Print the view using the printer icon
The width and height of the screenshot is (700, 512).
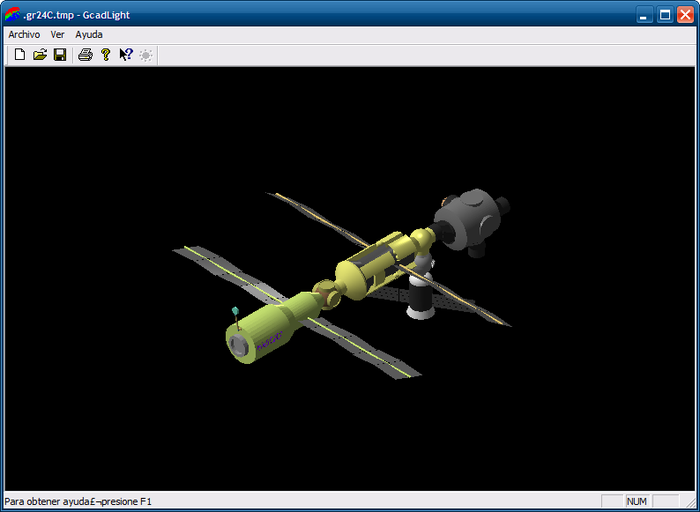click(85, 54)
